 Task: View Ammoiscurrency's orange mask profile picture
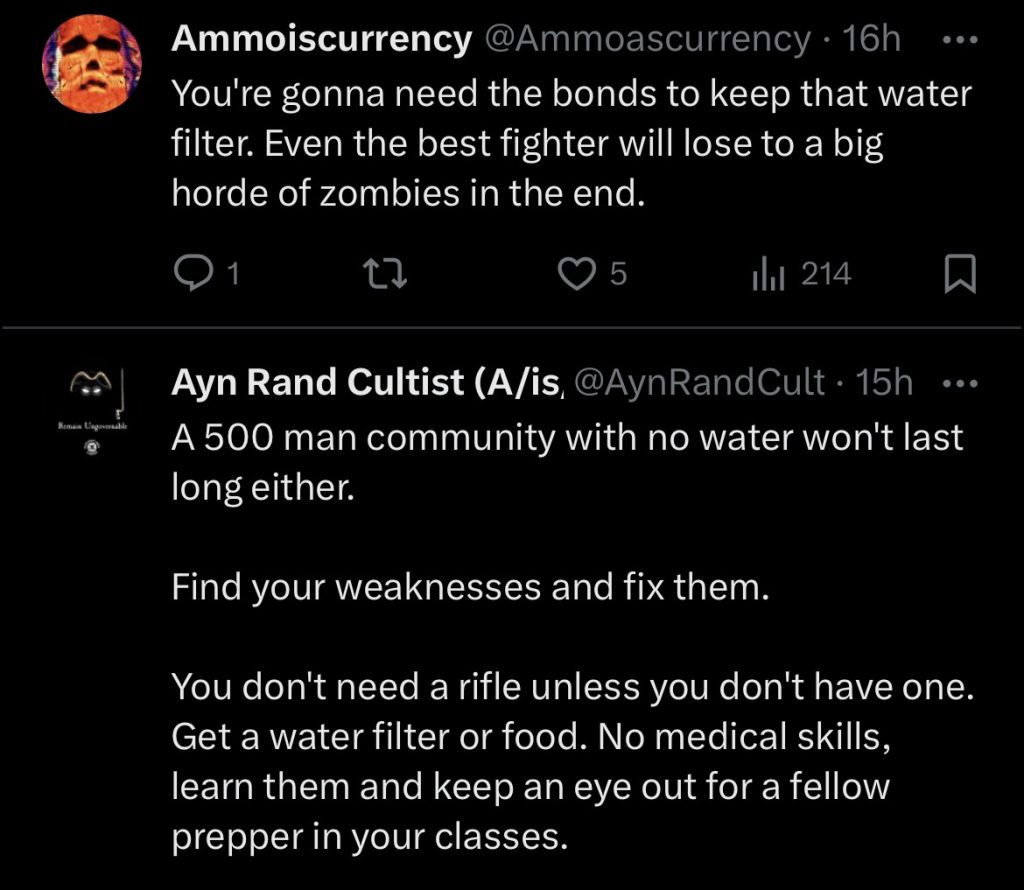(x=92, y=63)
